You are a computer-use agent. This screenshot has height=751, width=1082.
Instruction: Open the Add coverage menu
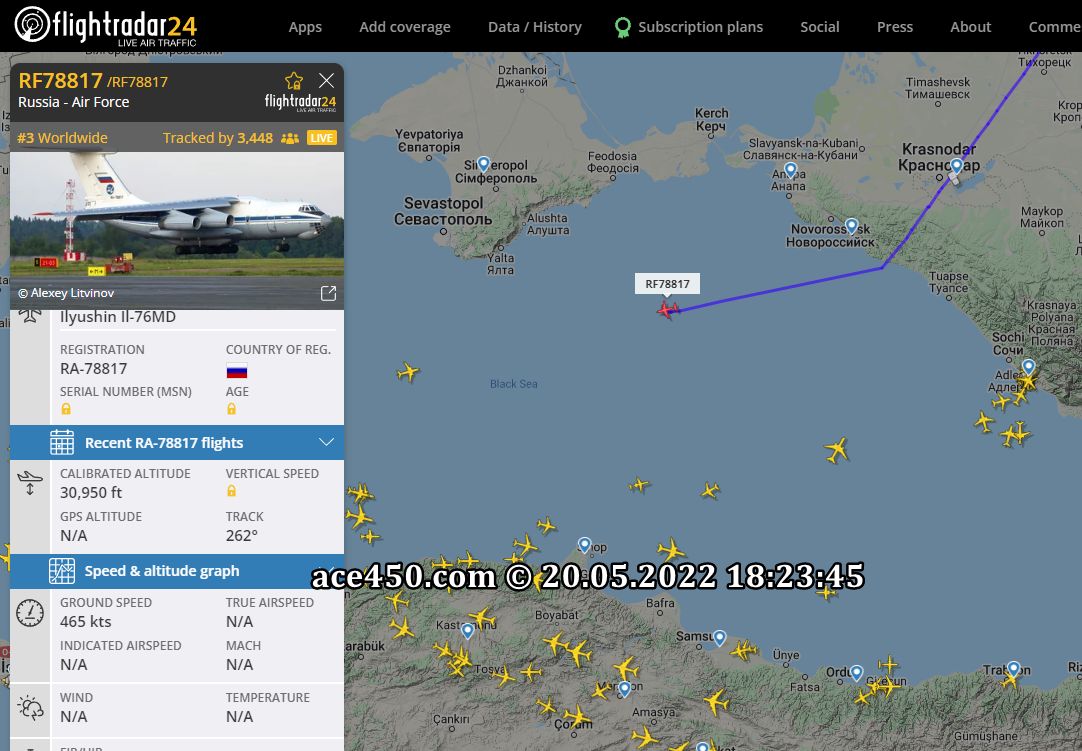[x=405, y=27]
